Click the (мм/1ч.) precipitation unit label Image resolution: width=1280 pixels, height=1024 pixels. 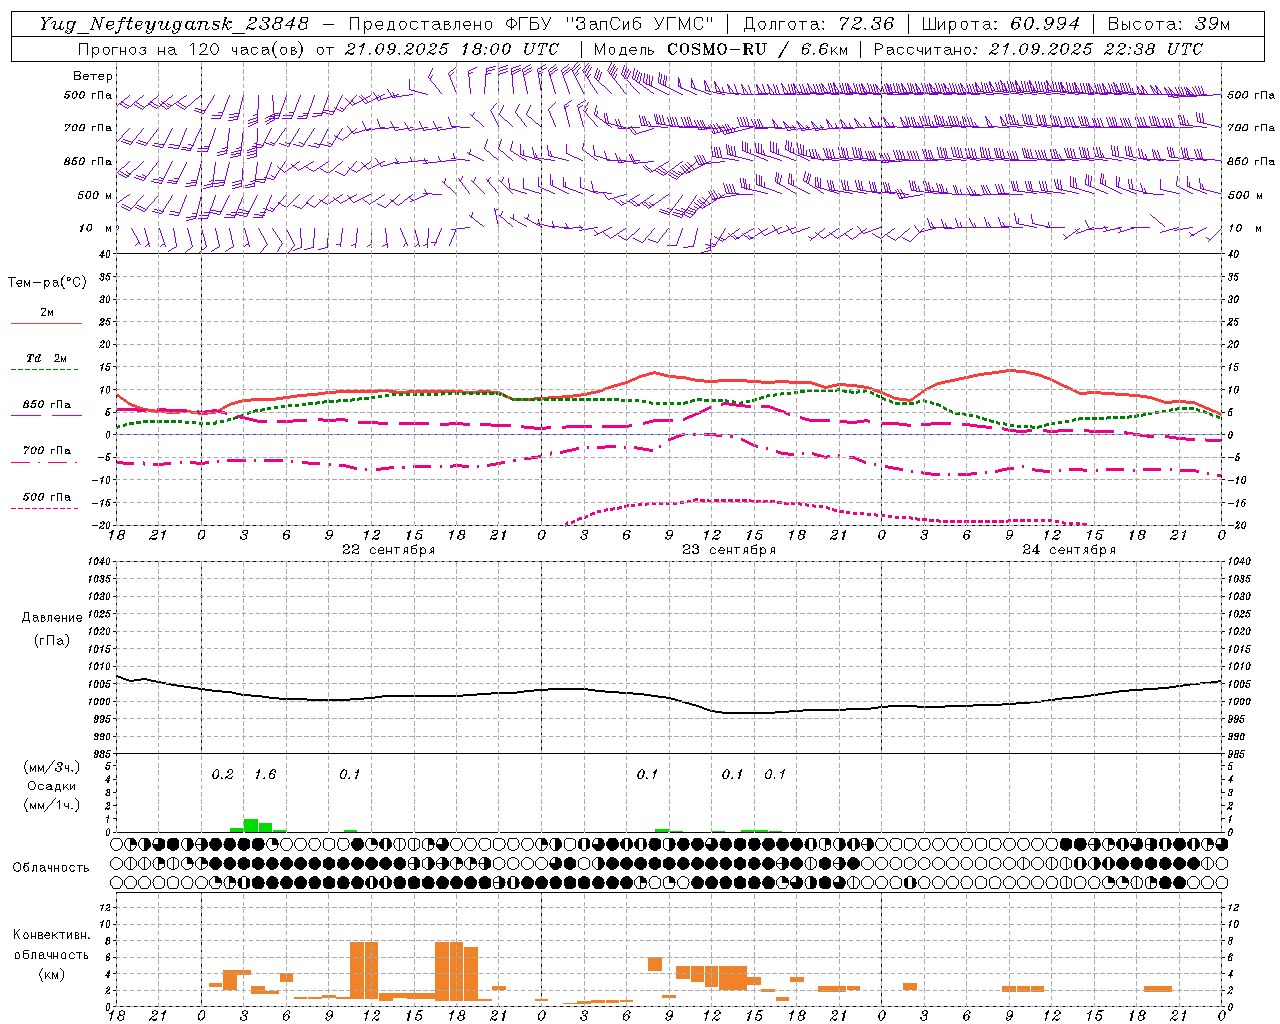click(x=51, y=805)
